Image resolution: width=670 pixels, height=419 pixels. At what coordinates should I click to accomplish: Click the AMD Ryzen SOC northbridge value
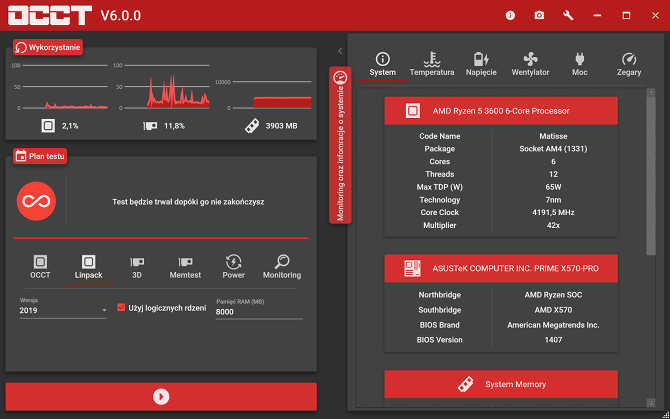553,295
